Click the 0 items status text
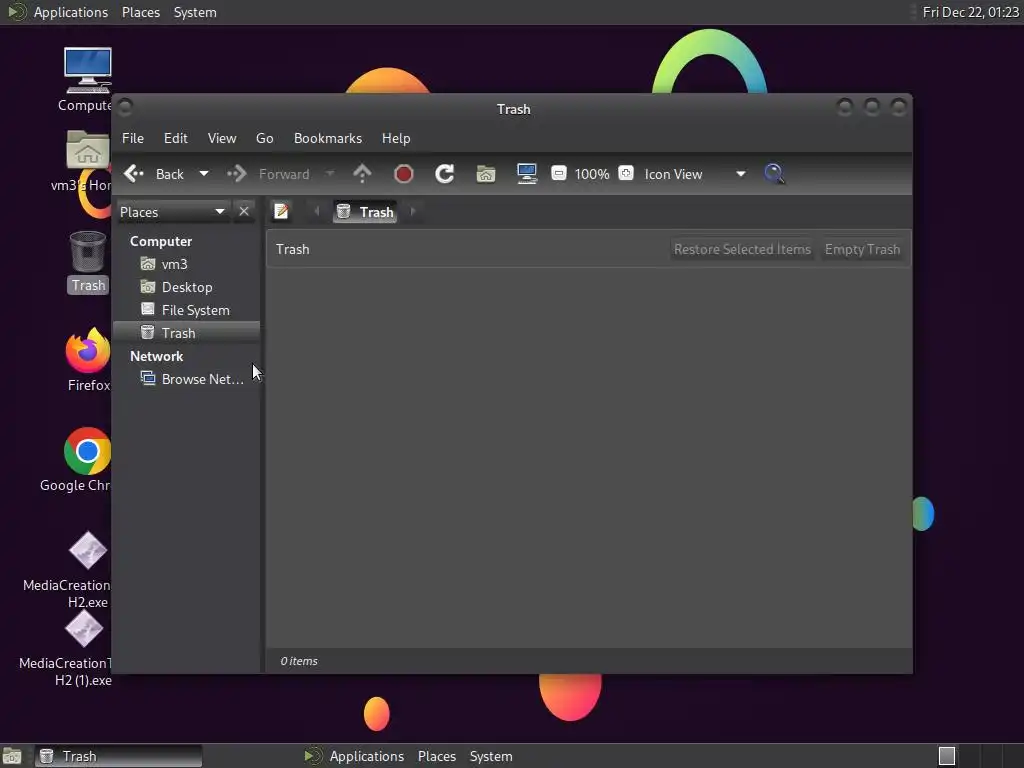This screenshot has width=1024, height=768. point(299,661)
